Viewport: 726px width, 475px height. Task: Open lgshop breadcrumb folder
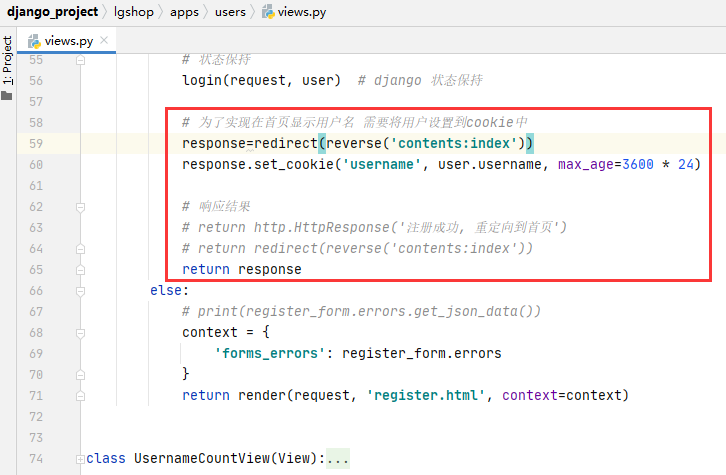pos(133,12)
